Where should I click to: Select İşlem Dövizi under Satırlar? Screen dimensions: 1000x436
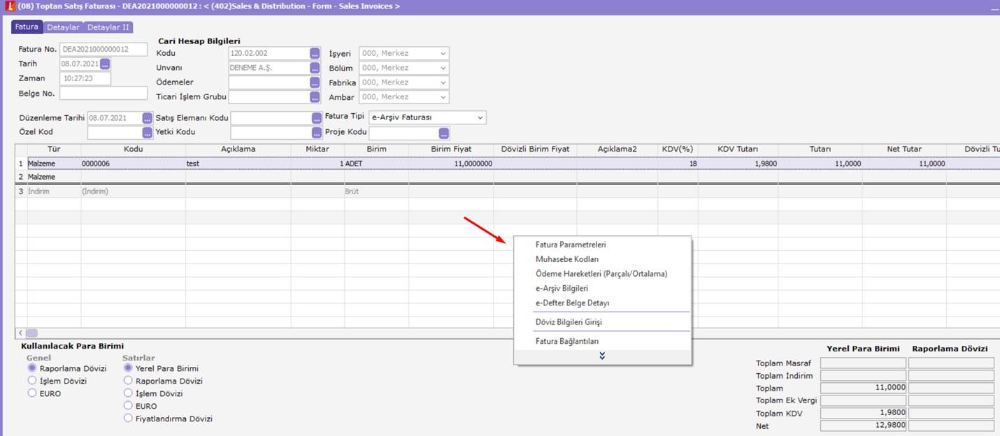pos(128,393)
